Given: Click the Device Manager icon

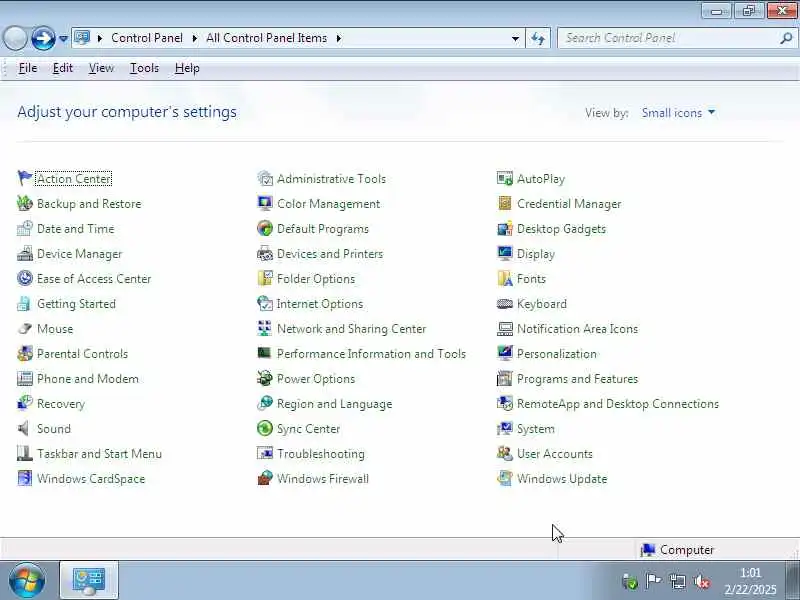Looking at the screenshot, I should (24, 253).
